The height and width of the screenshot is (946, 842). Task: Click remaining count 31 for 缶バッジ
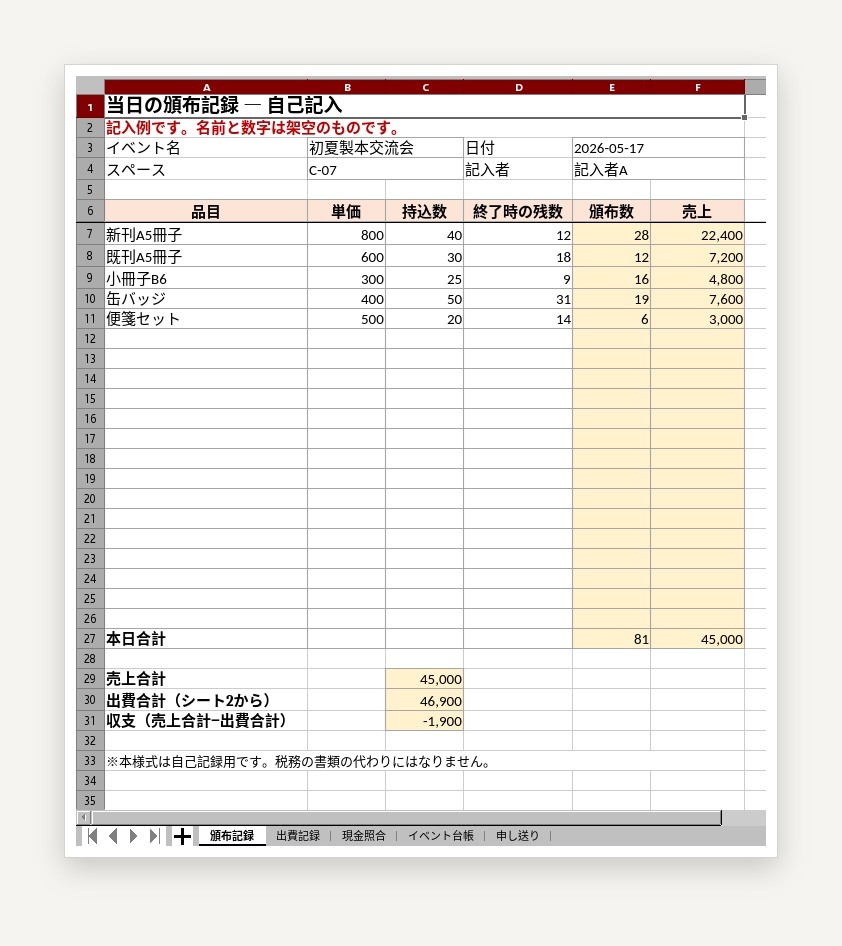518,299
